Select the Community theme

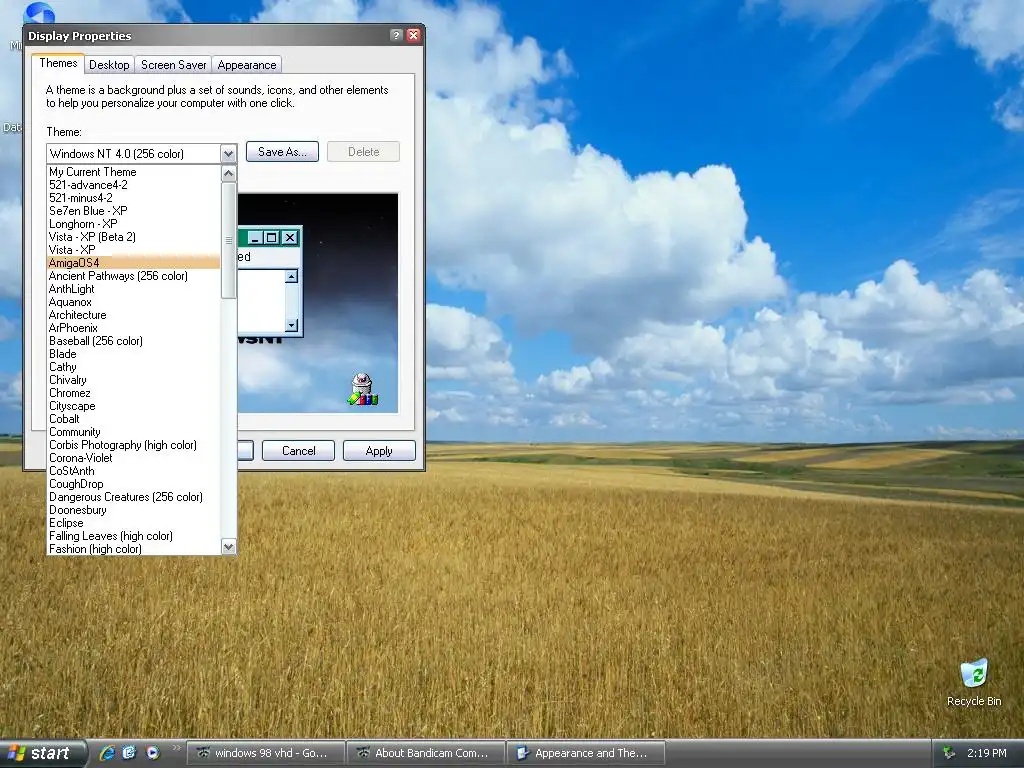coord(133,432)
